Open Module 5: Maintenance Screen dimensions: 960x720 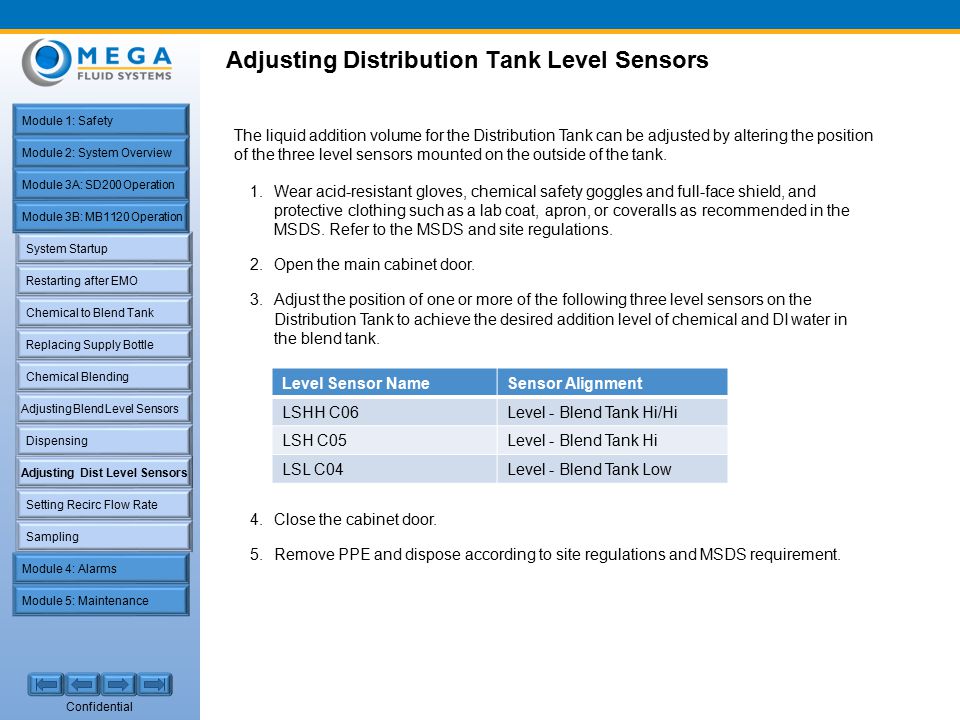tap(100, 601)
